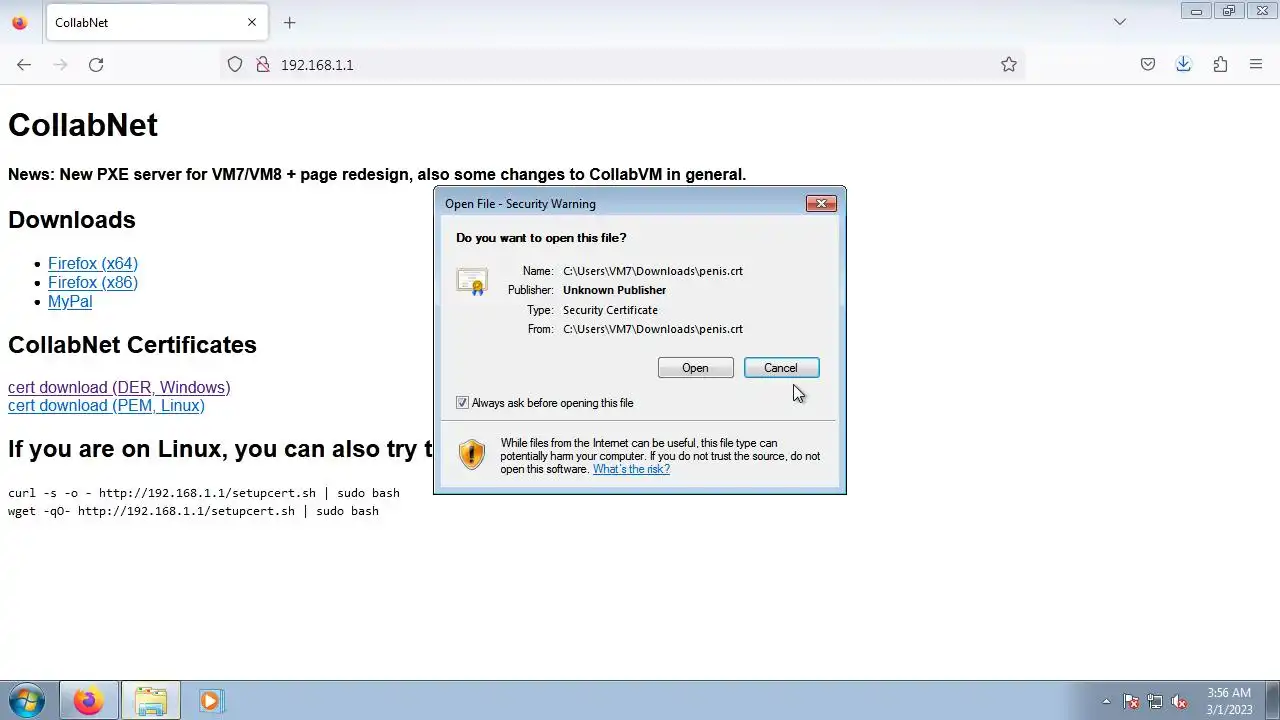Click the Firefox logo icon left of tabs
Image resolution: width=1280 pixels, height=720 pixels.
pos(19,22)
